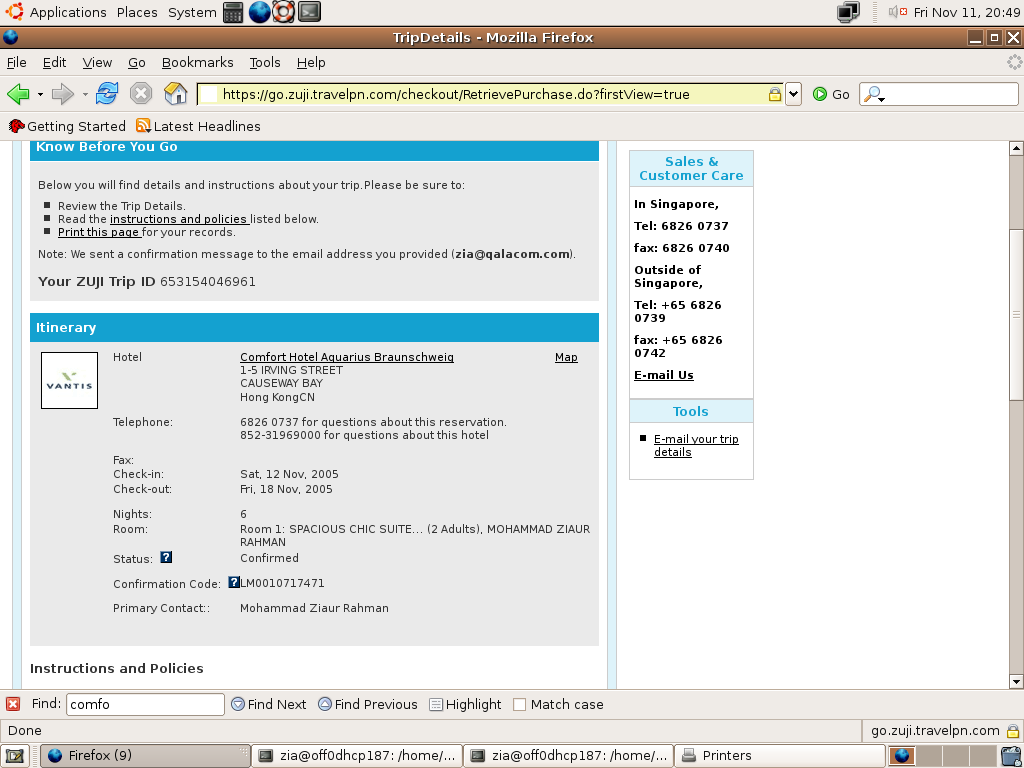The width and height of the screenshot is (1024, 768).
Task: Click the Reload page icon
Action: coord(106,94)
